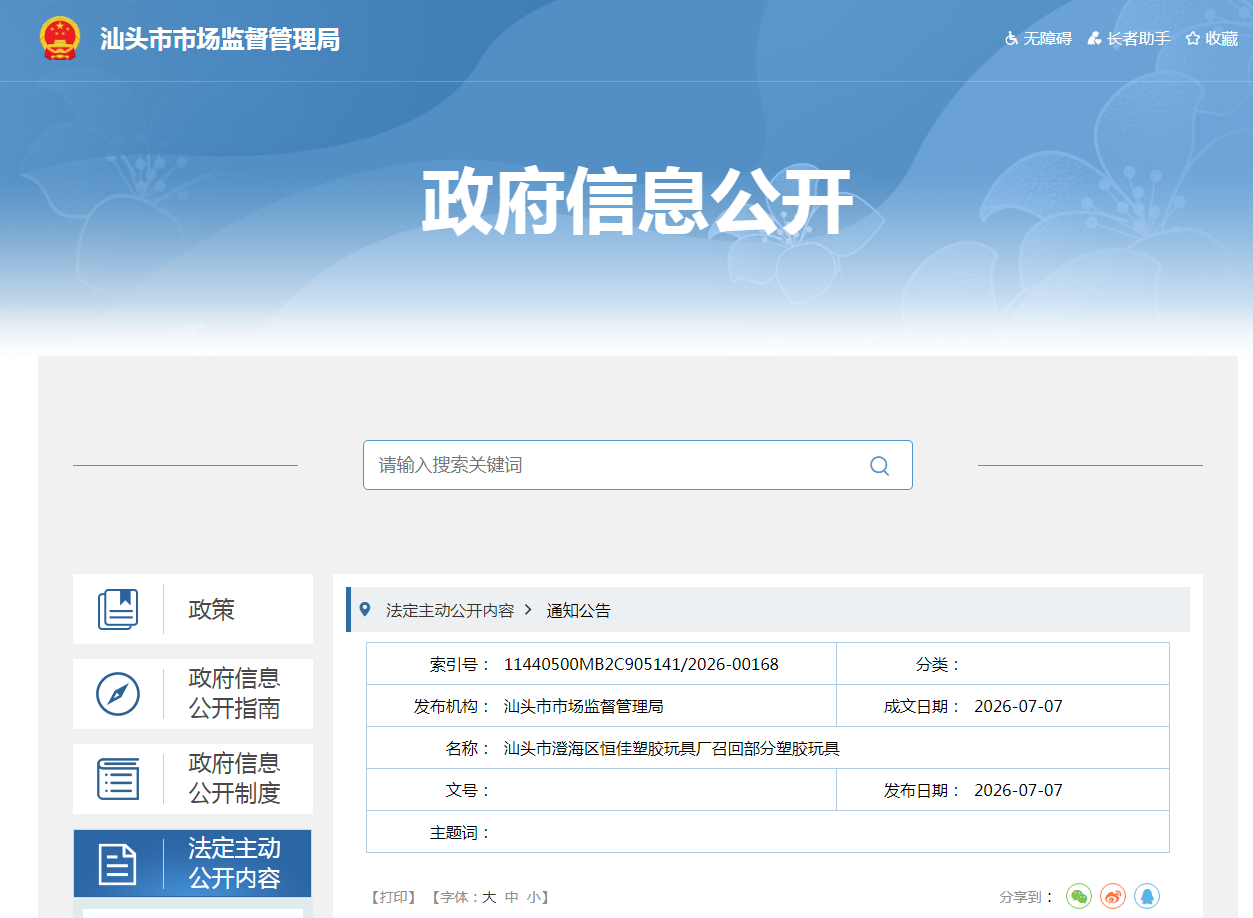Click the search keyword input field

pos(615,465)
